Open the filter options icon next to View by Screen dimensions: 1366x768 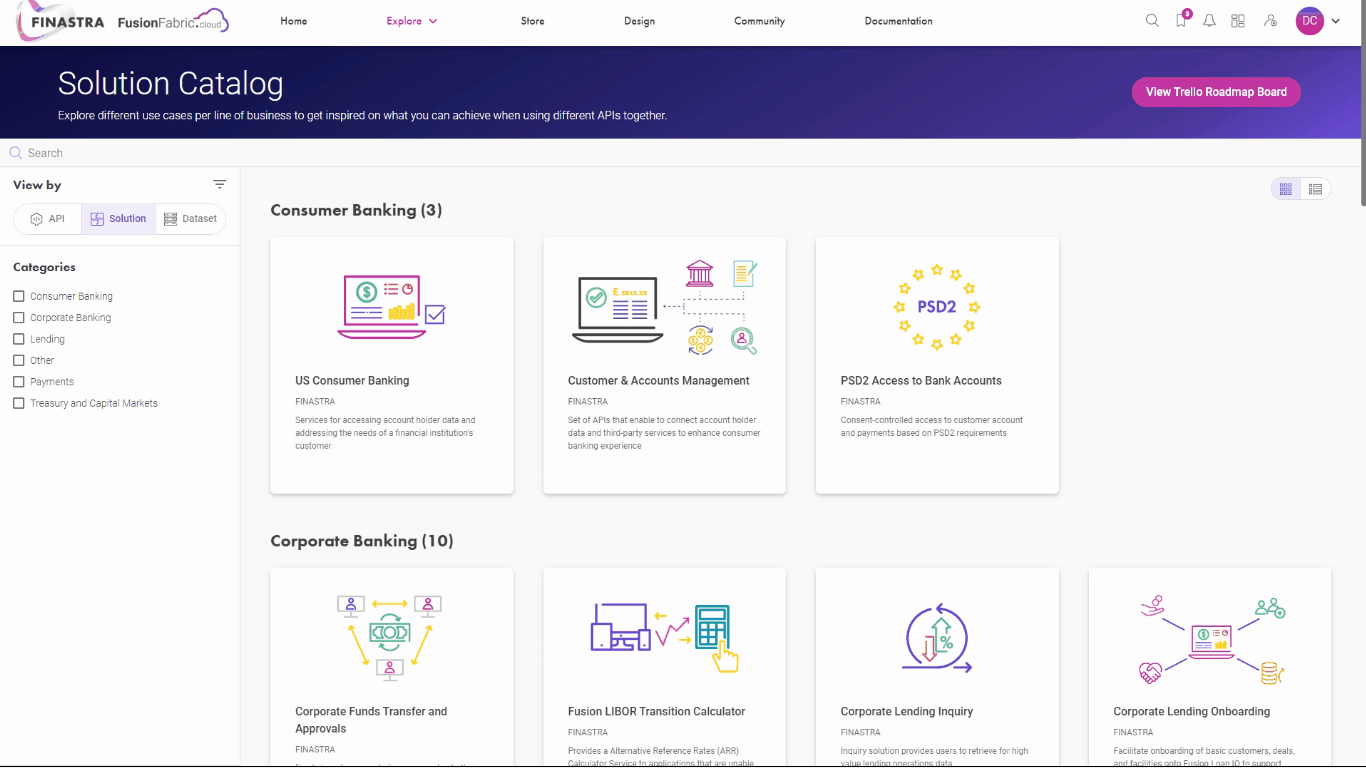[x=220, y=184]
